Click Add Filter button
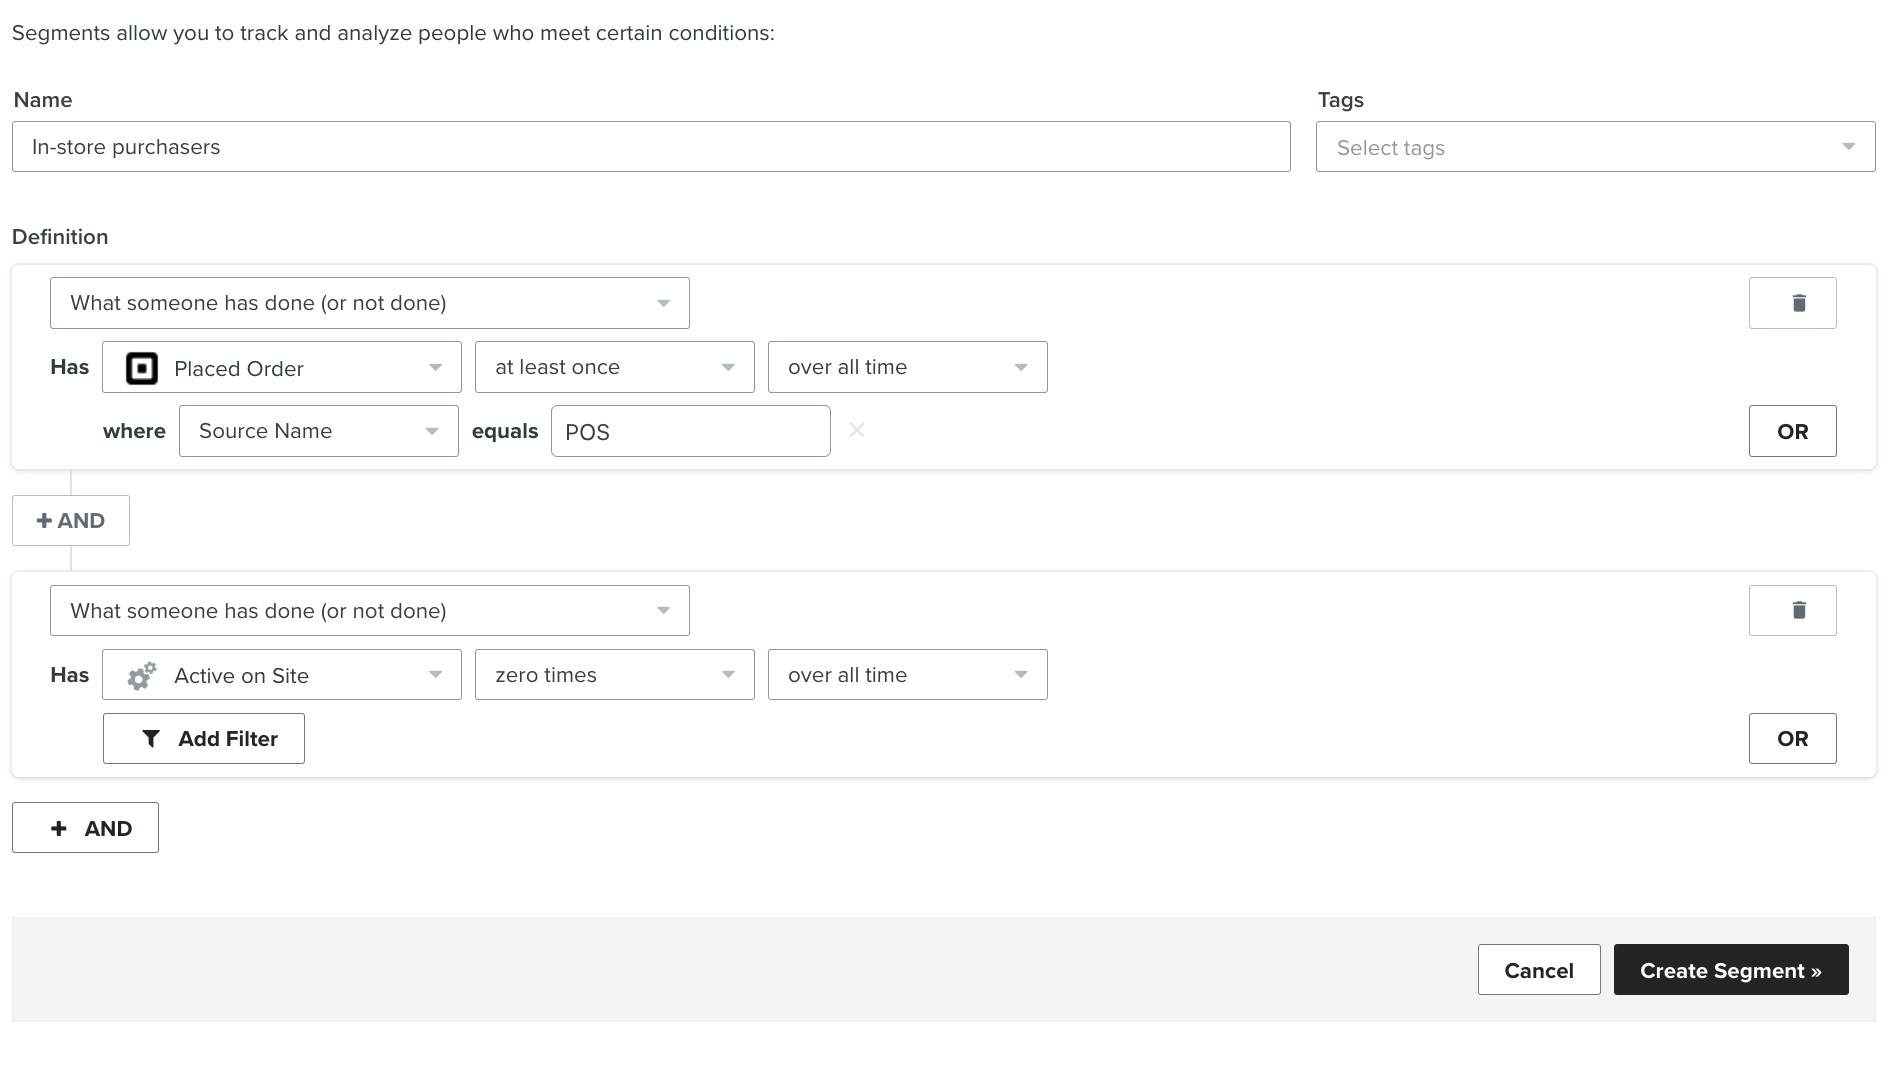This screenshot has width=1904, height=1068. (x=204, y=738)
